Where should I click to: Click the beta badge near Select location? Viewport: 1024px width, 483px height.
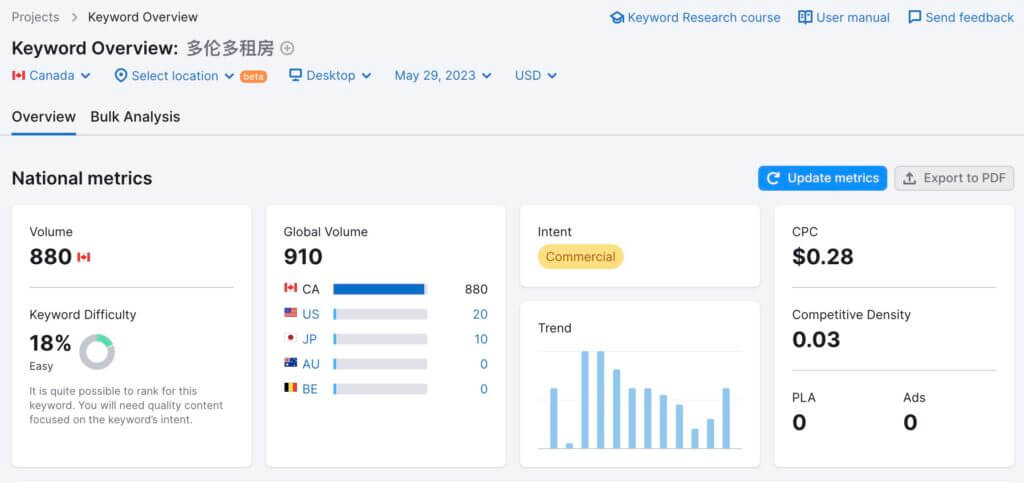point(253,76)
